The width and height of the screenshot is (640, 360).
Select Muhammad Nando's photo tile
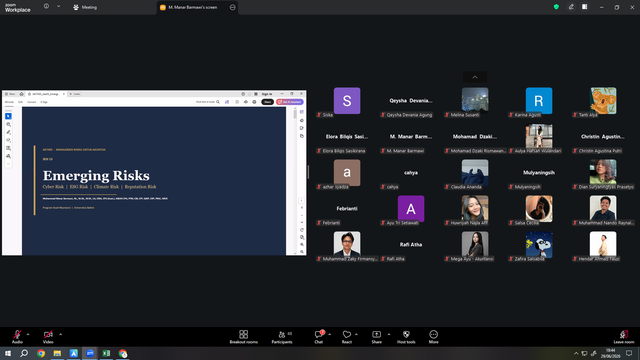point(603,208)
